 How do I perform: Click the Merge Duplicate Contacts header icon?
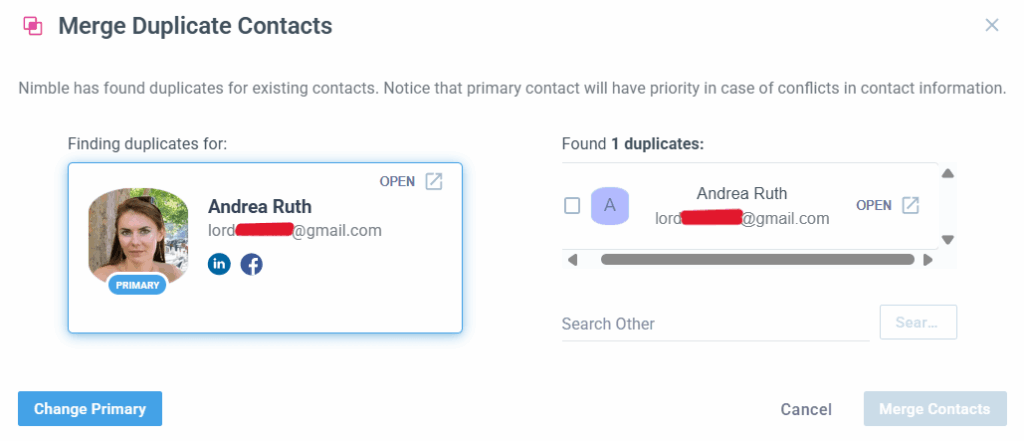tap(32, 26)
